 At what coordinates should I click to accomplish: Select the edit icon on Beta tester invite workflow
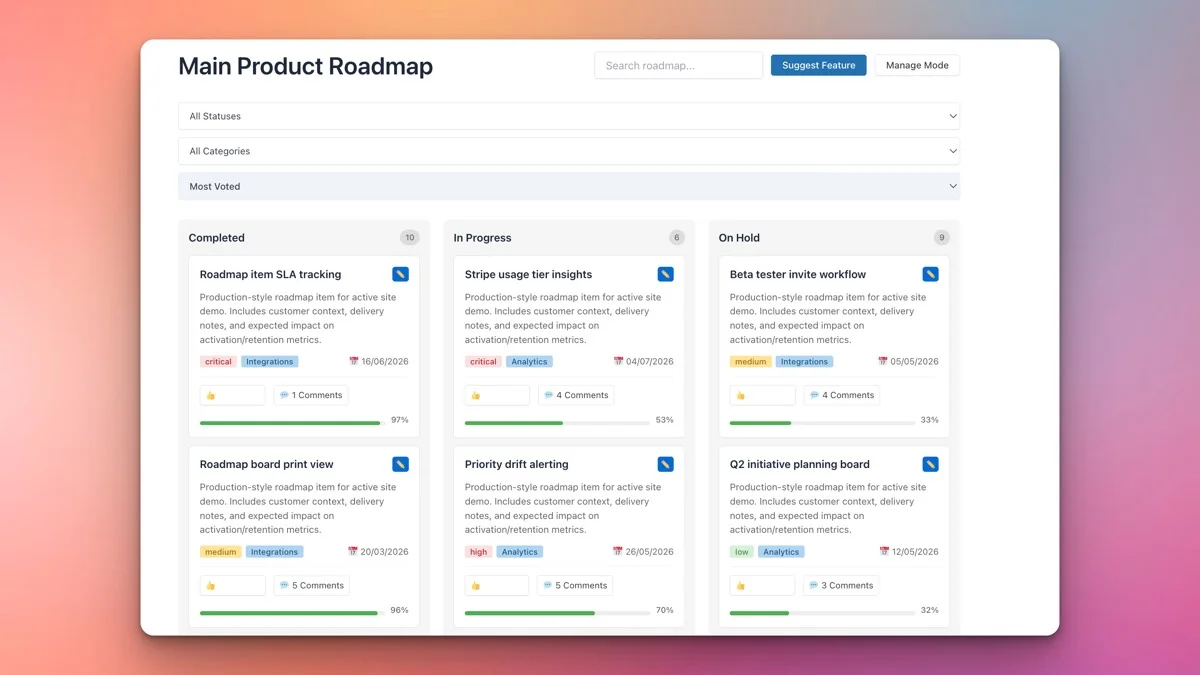(x=930, y=273)
